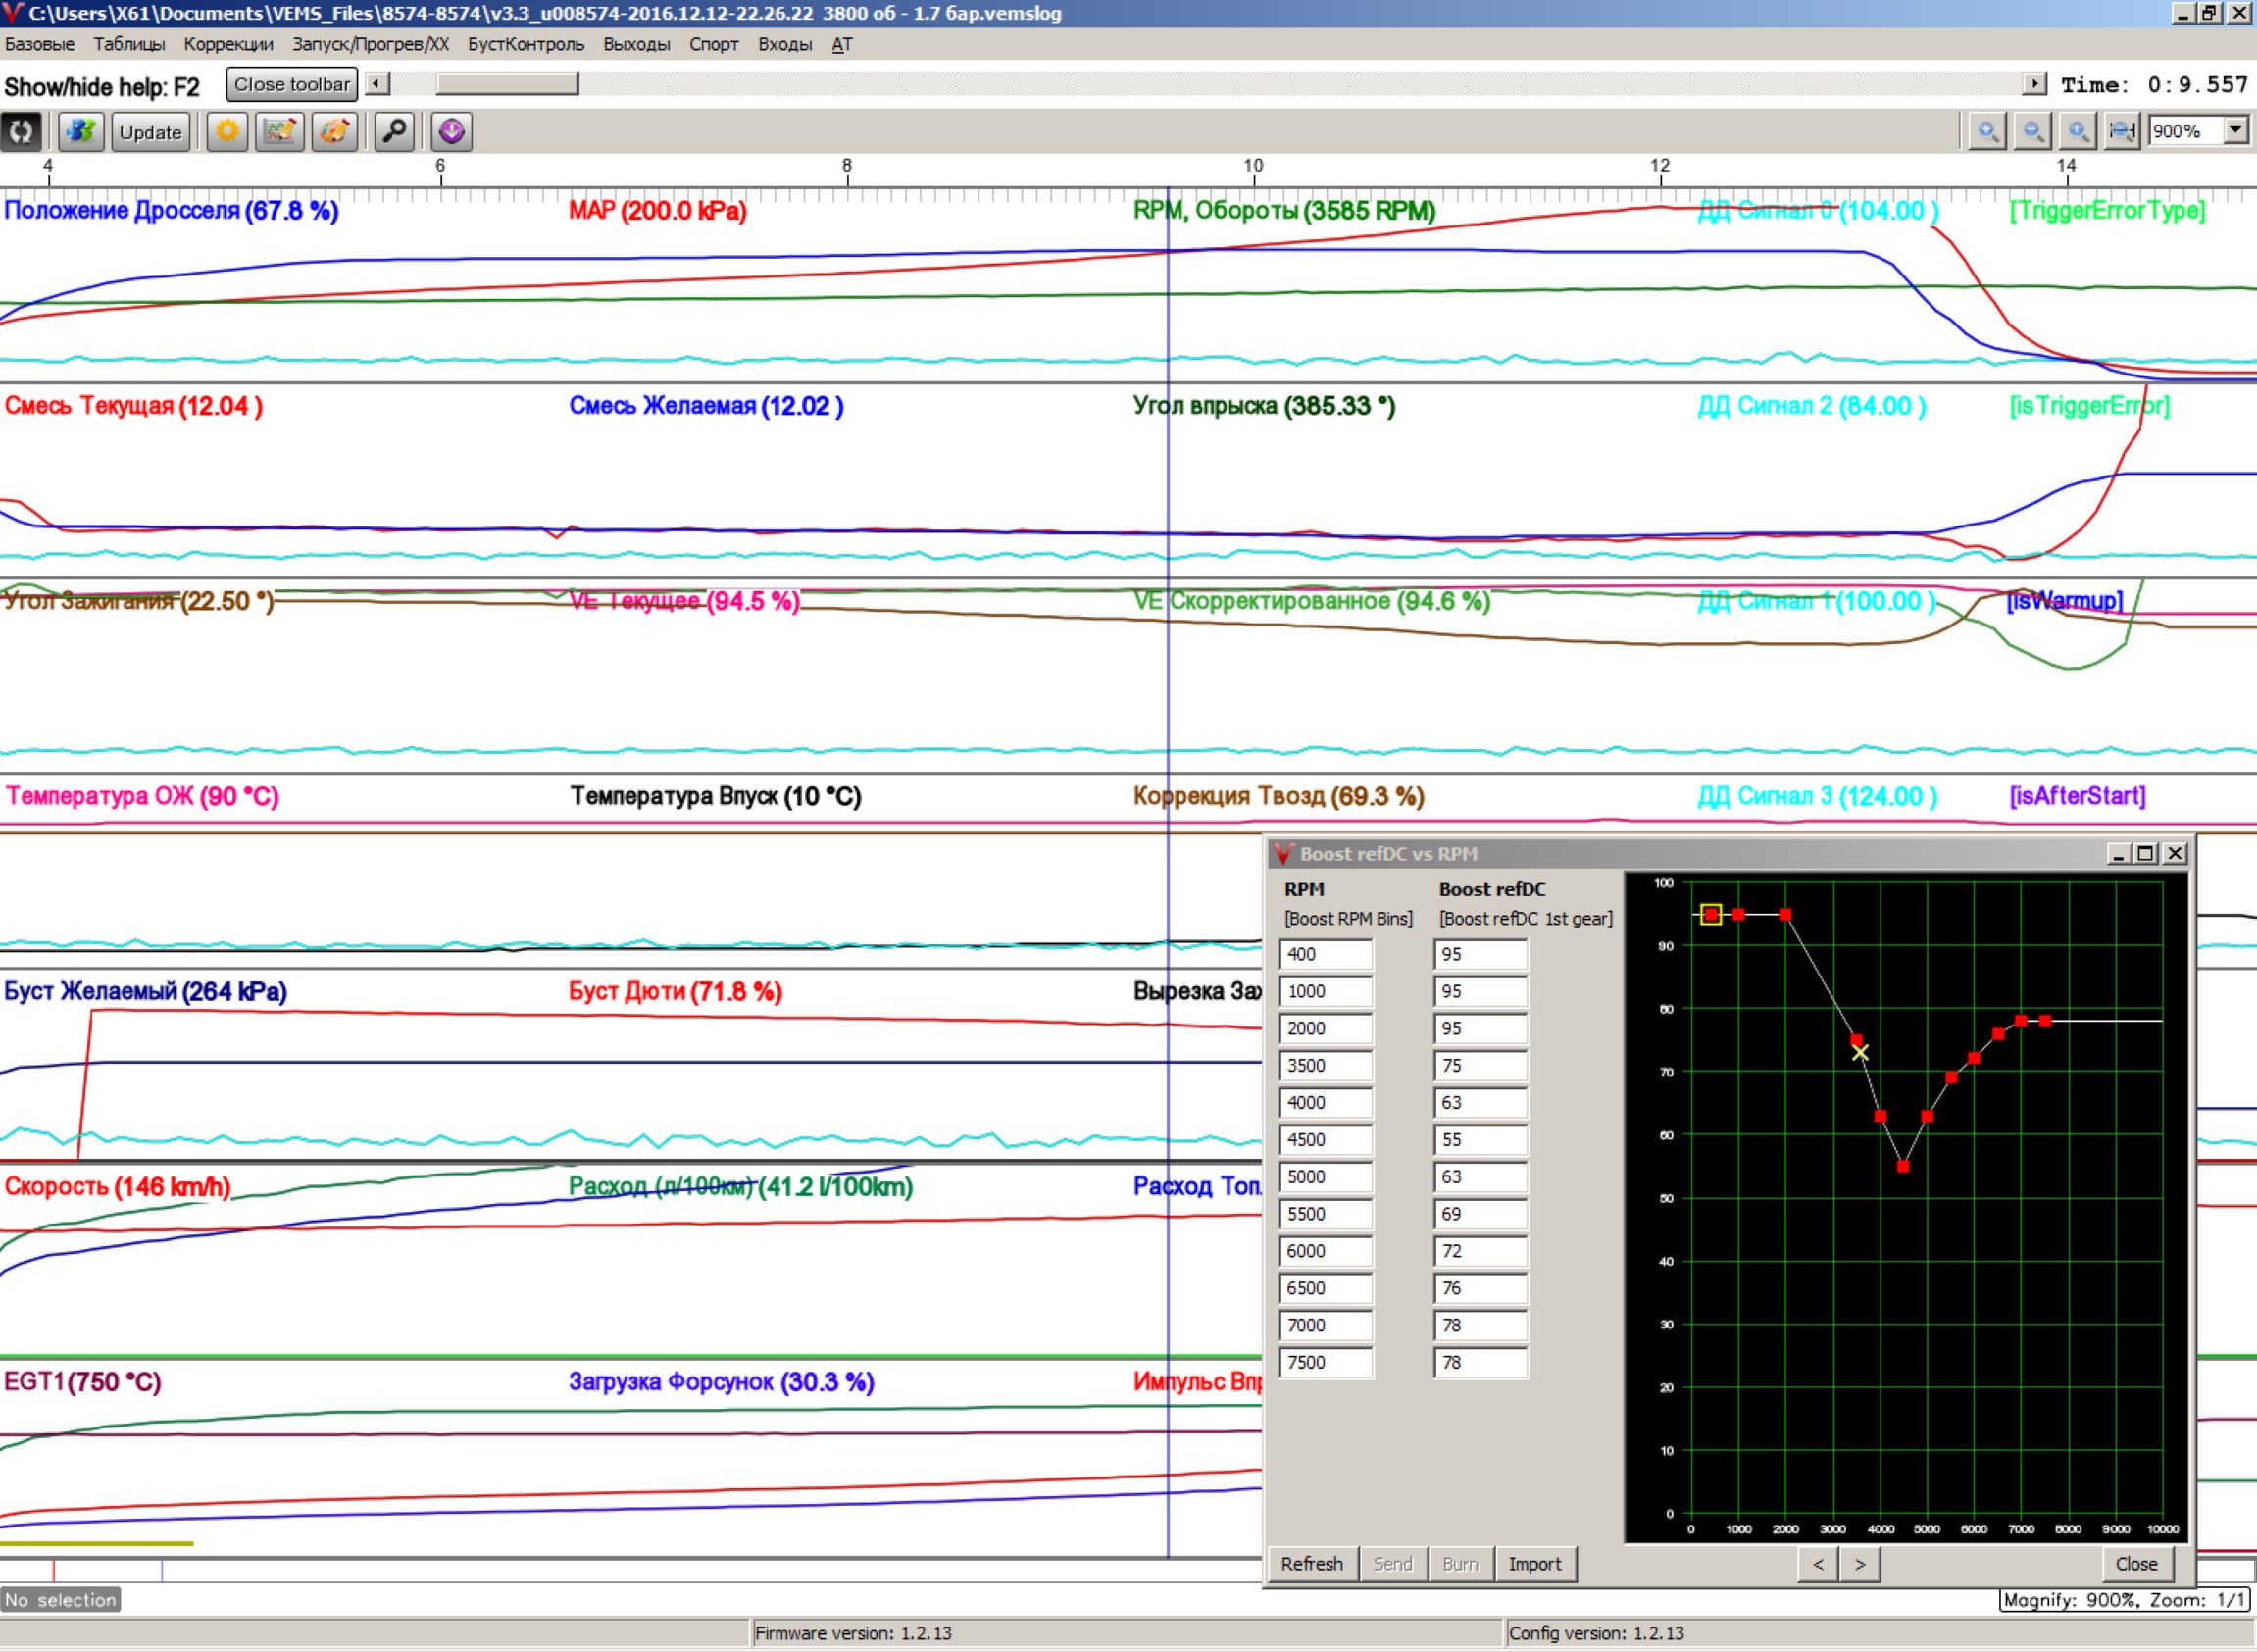Expand the 900% zoom level dropdown
Viewport: 2257px width, 1652px height.
tap(2236, 131)
